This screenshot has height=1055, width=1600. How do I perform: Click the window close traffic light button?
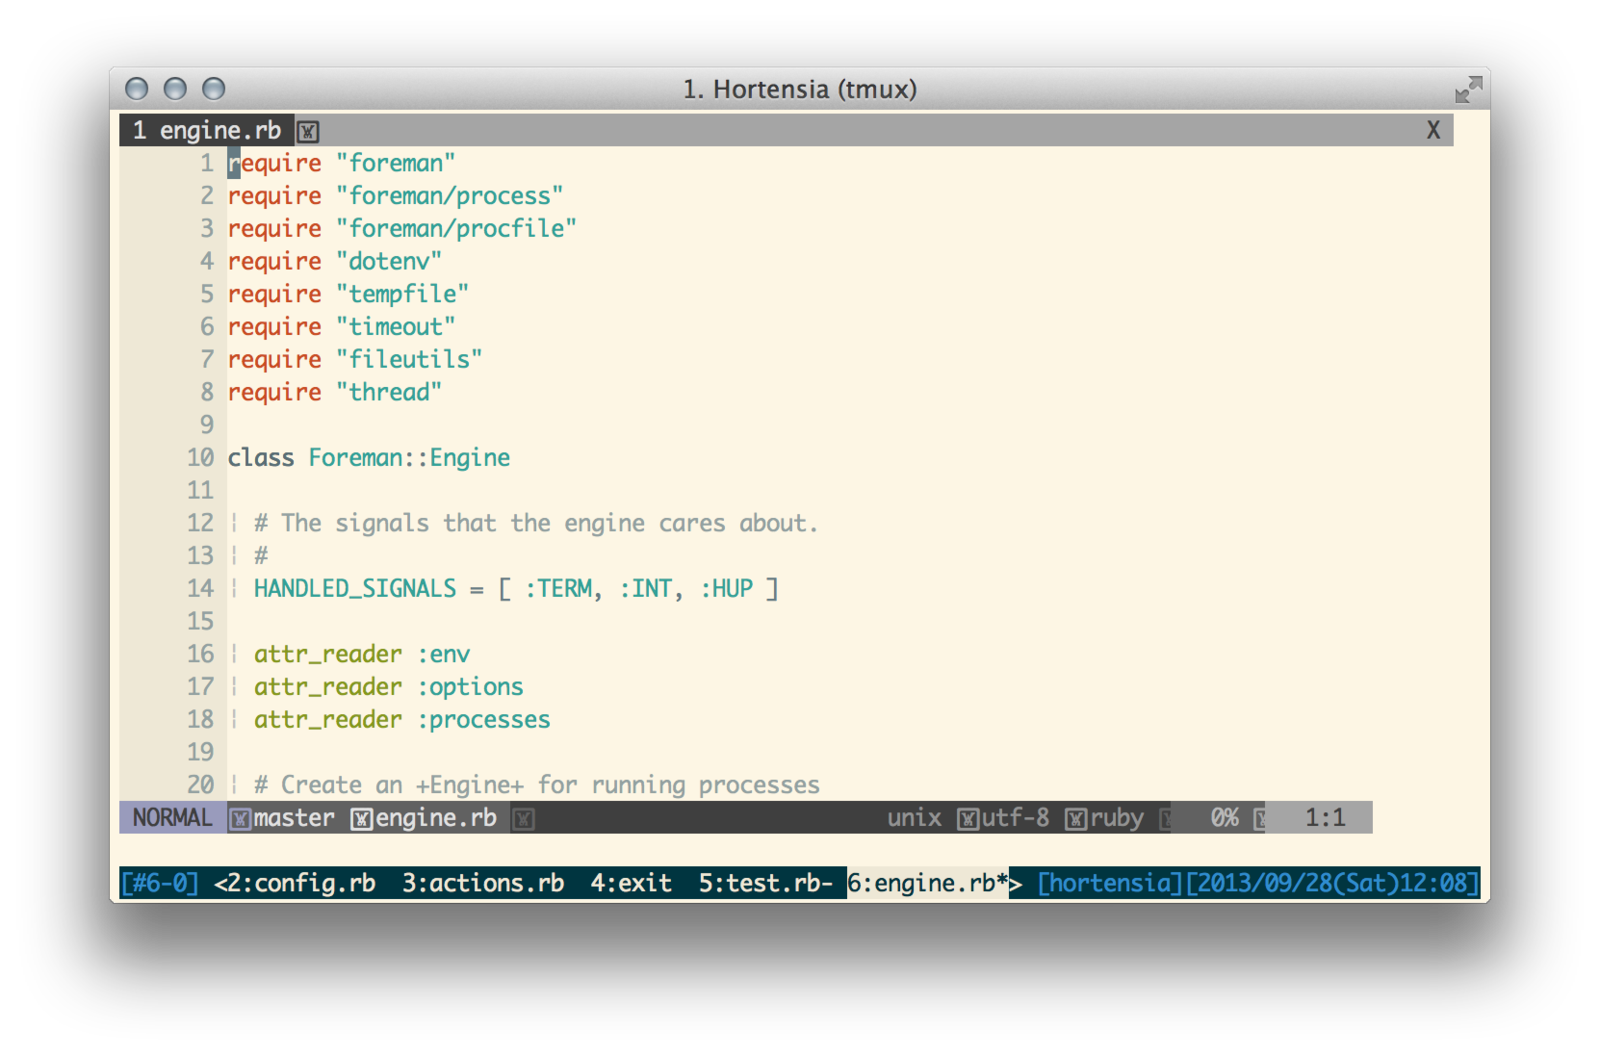(137, 89)
